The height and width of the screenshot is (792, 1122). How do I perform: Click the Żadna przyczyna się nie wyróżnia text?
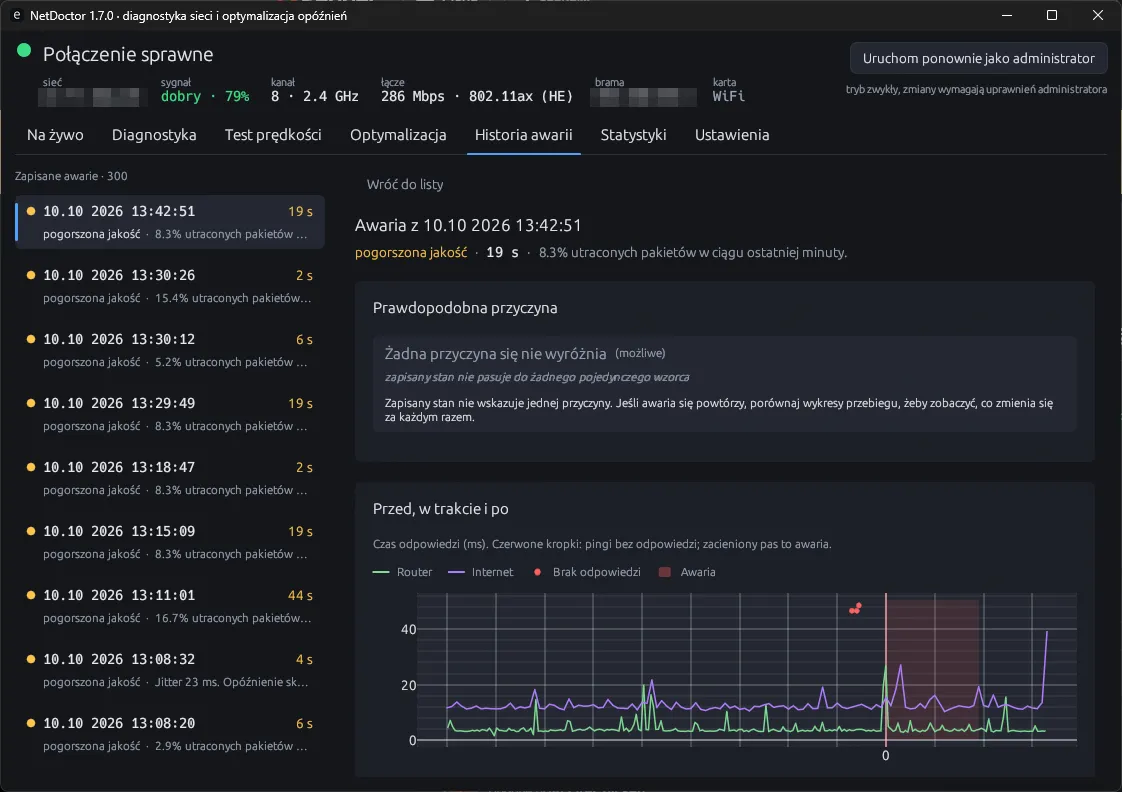click(495, 353)
